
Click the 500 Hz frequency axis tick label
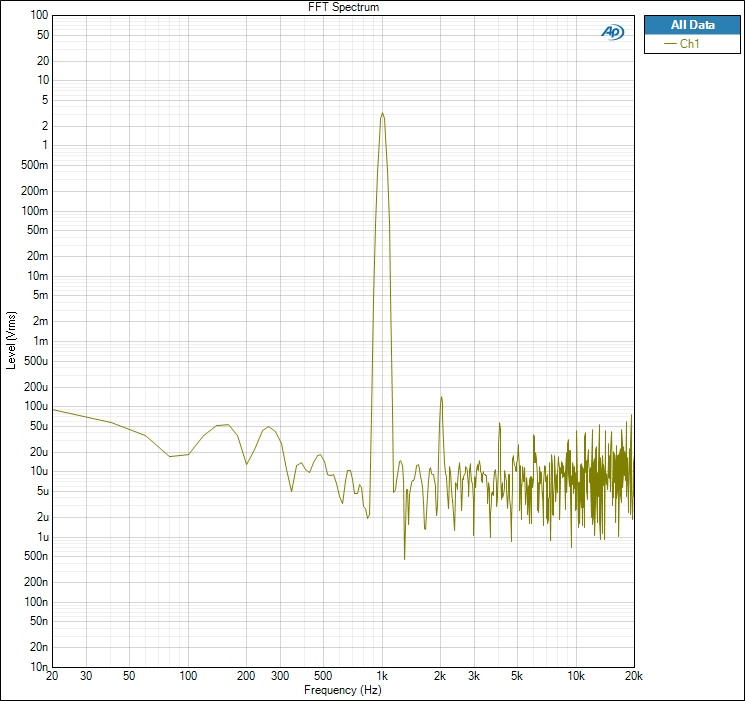point(323,675)
